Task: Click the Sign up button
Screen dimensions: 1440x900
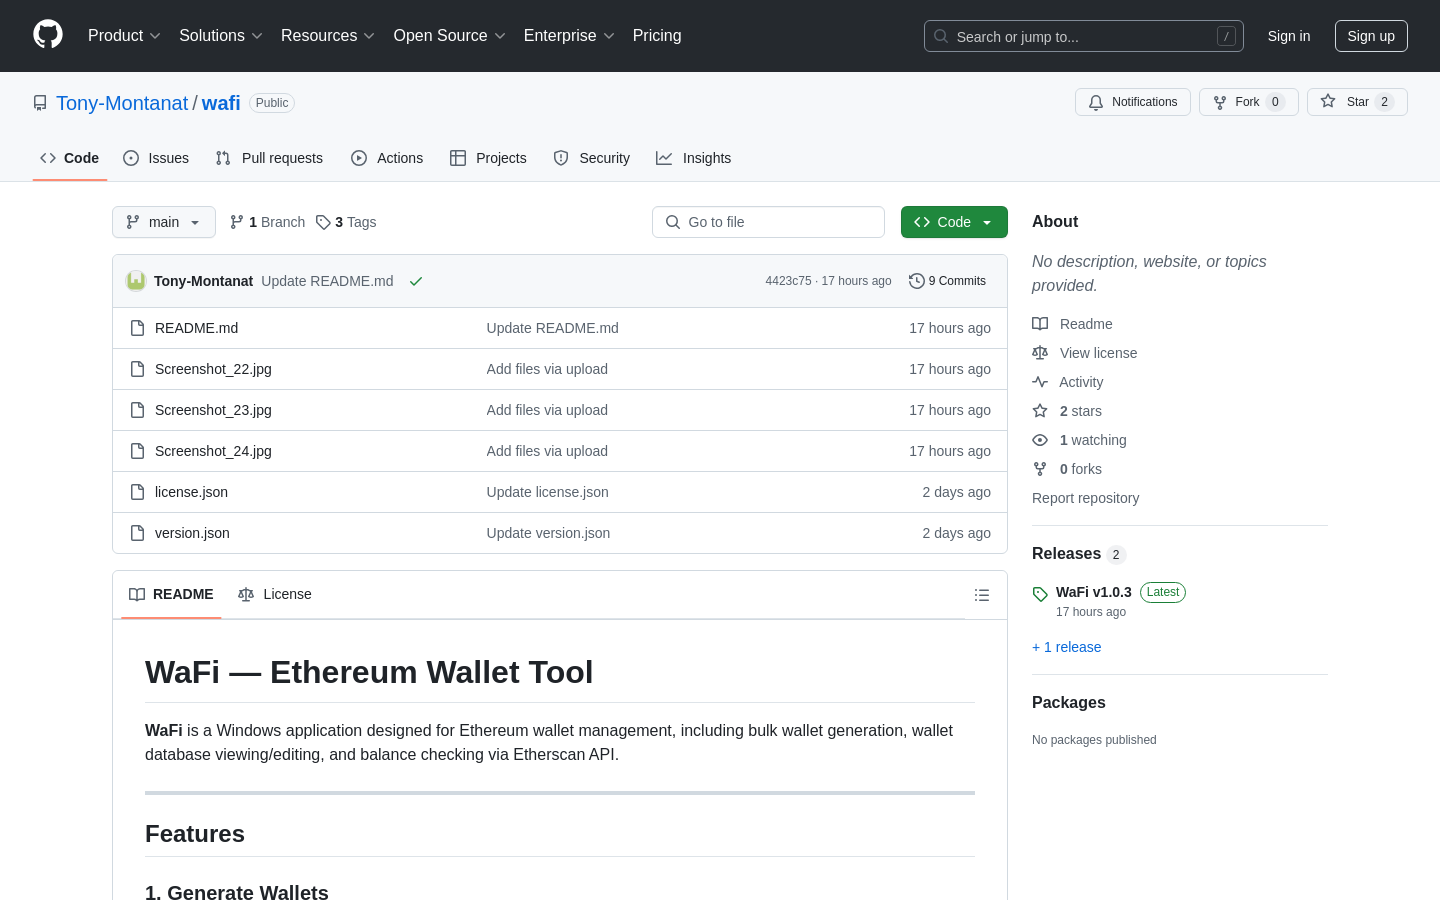Action: pos(1371,36)
